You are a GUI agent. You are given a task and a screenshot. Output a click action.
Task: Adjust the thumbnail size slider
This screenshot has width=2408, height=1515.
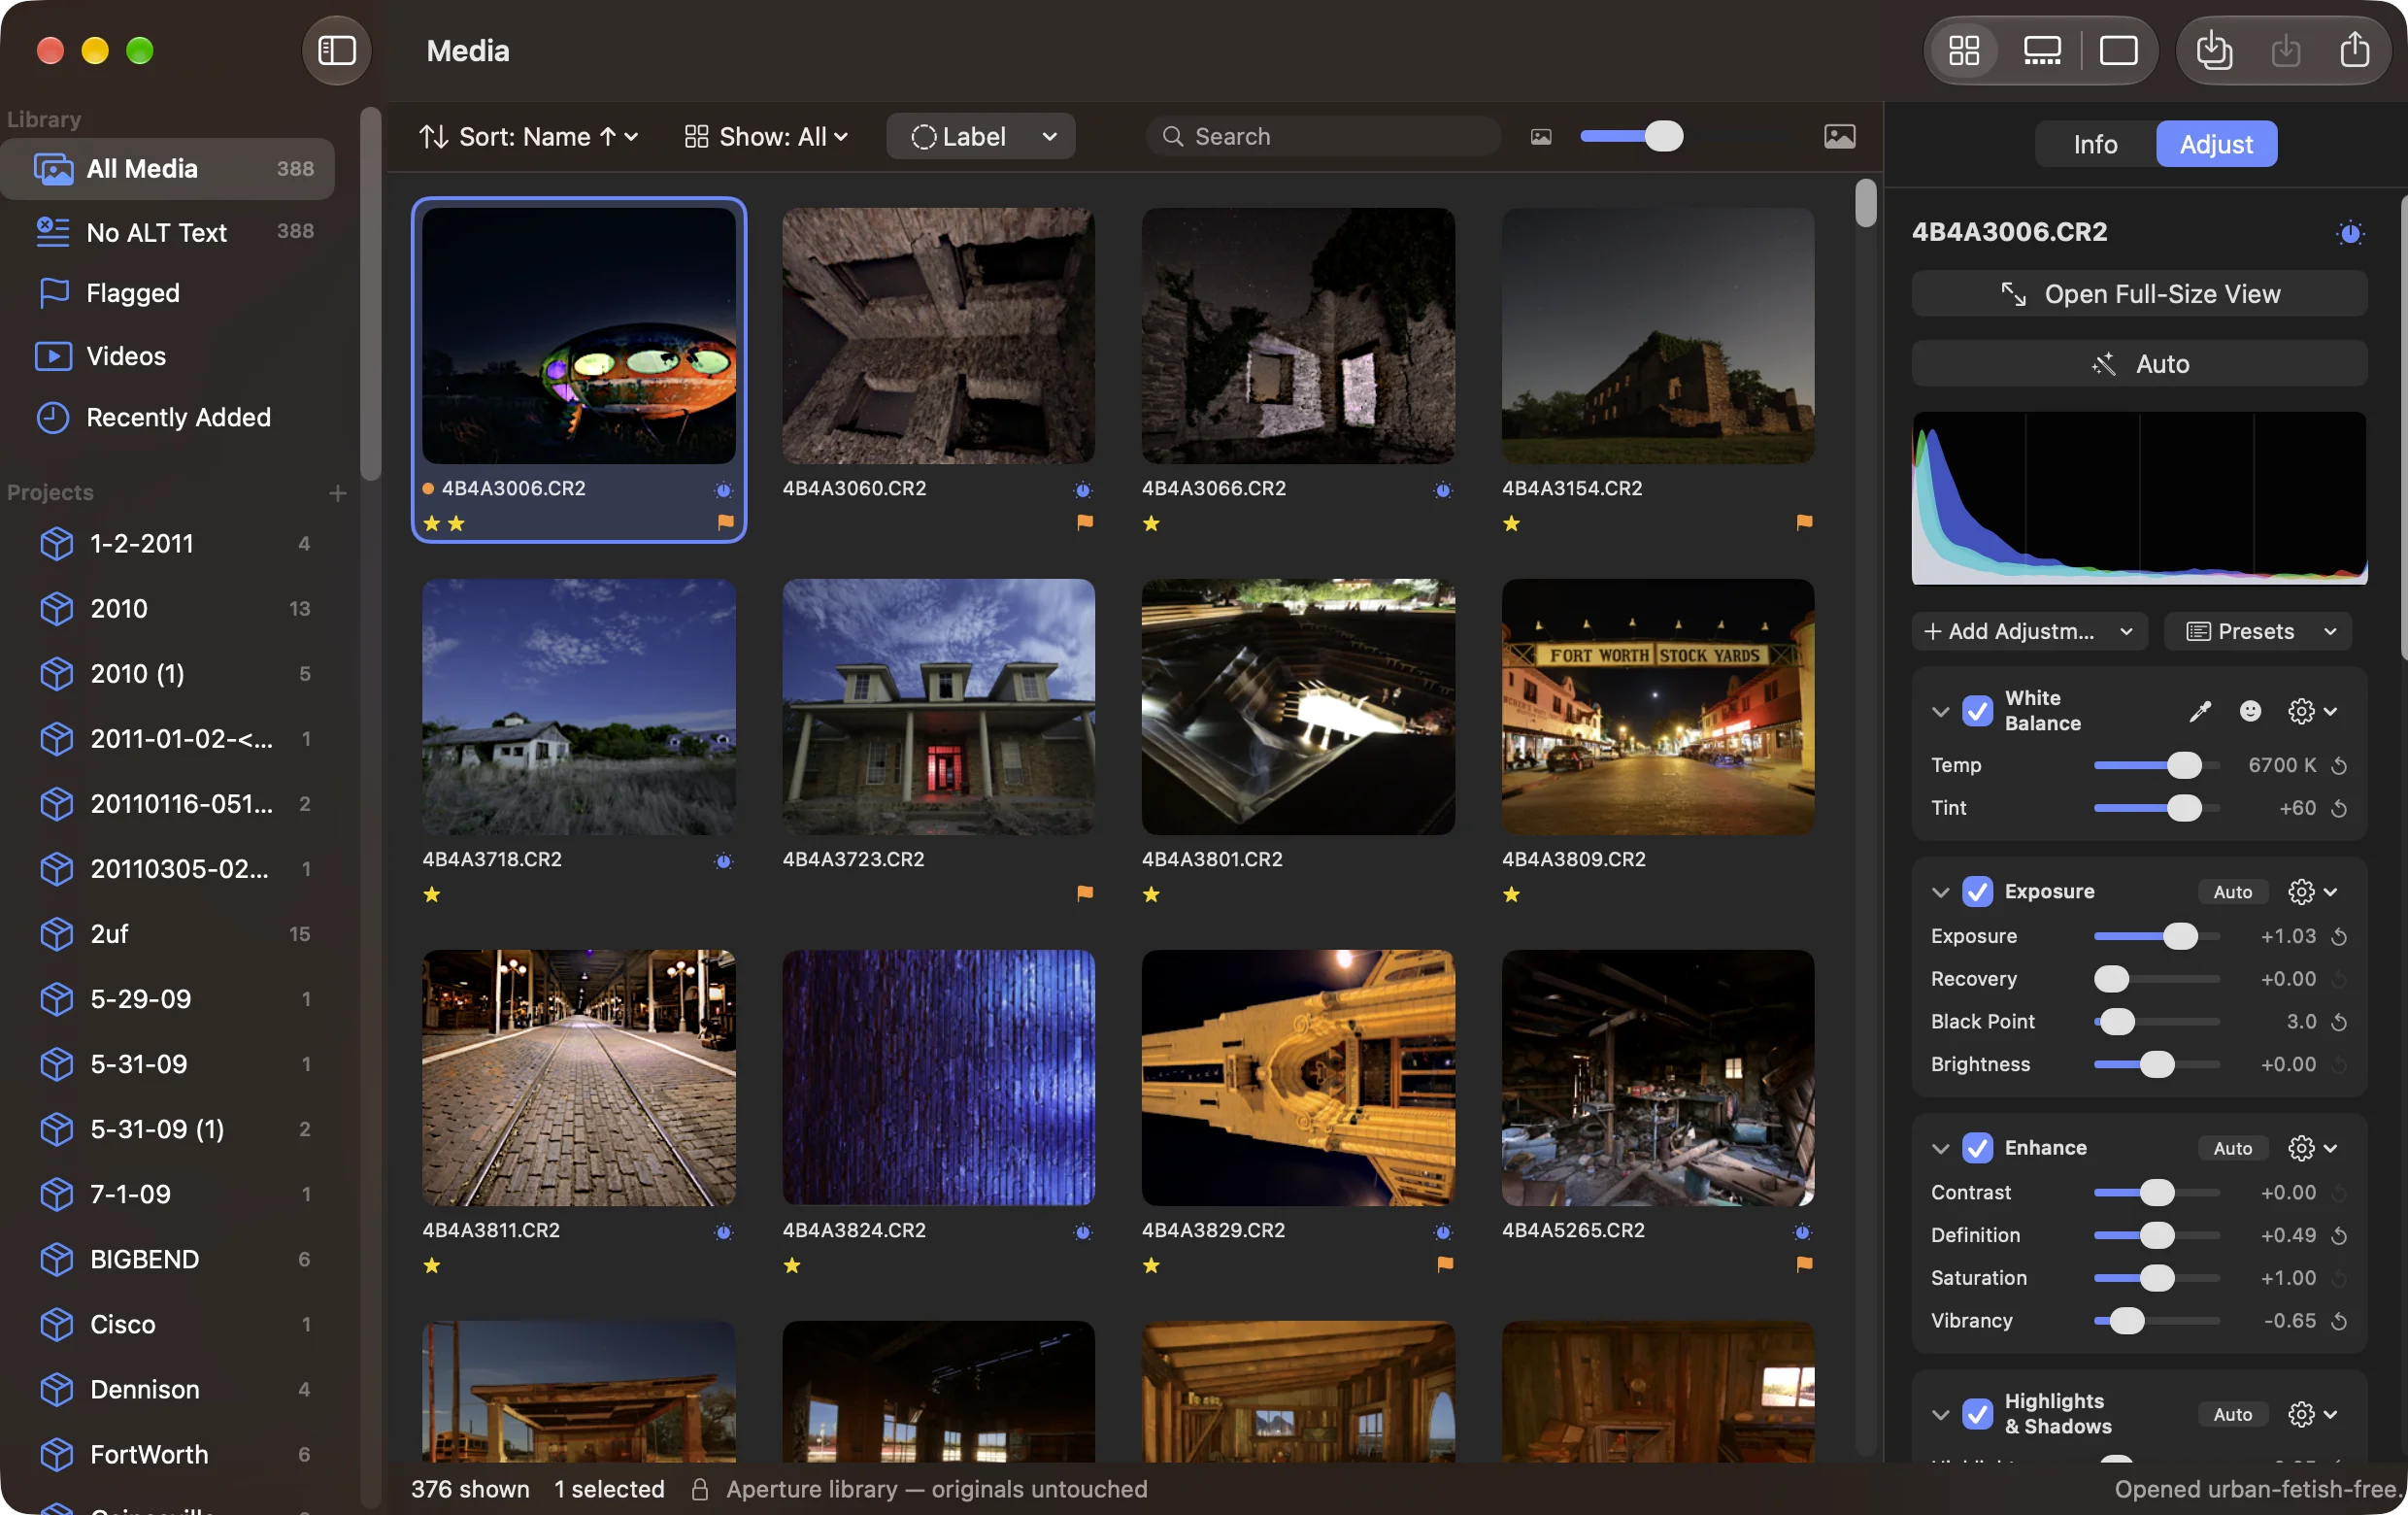click(1663, 136)
